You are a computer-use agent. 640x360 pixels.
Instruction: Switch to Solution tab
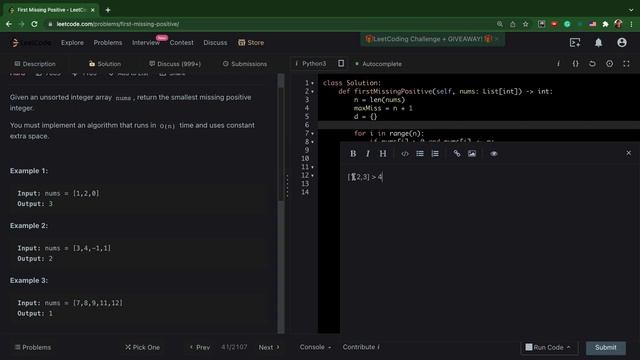[x=105, y=64]
